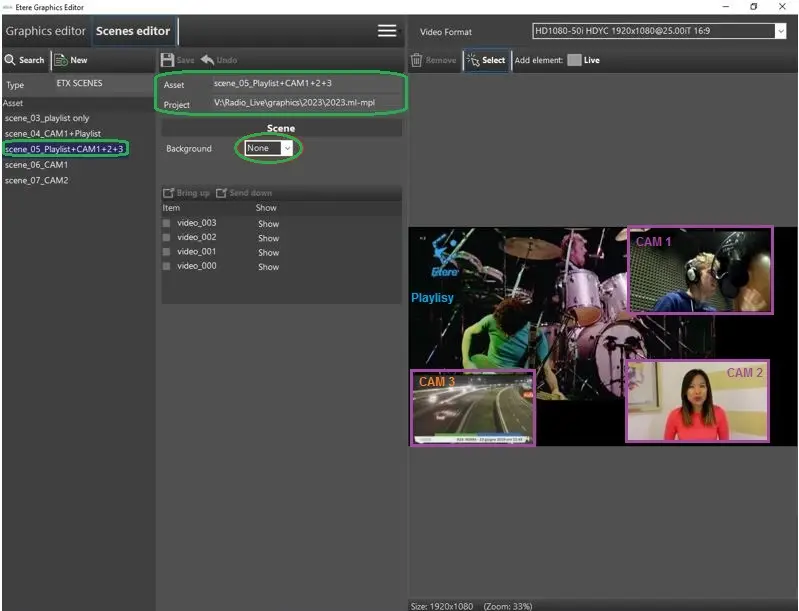Click the Search magnifier icon
The height and width of the screenshot is (611, 799).
10,60
